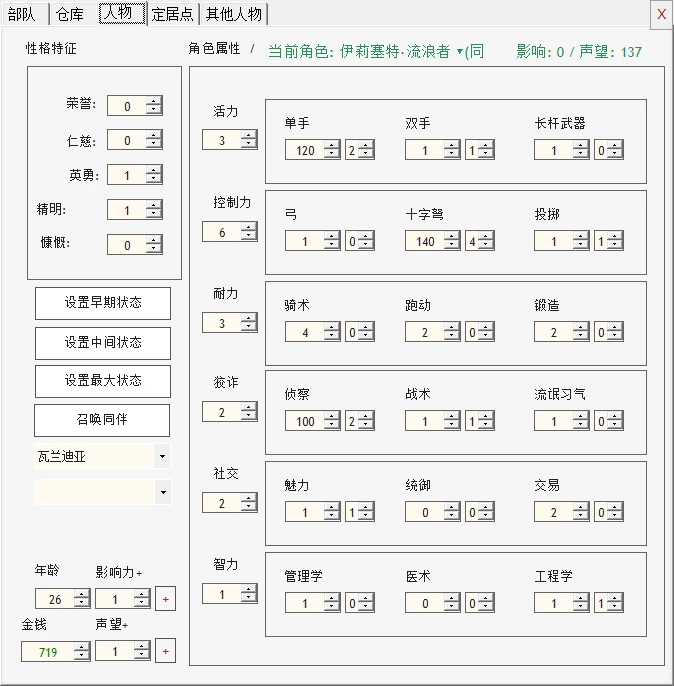Raise the 单手 skill focus-point spinner
Viewport: 674px width, 686px height.
pos(366,146)
